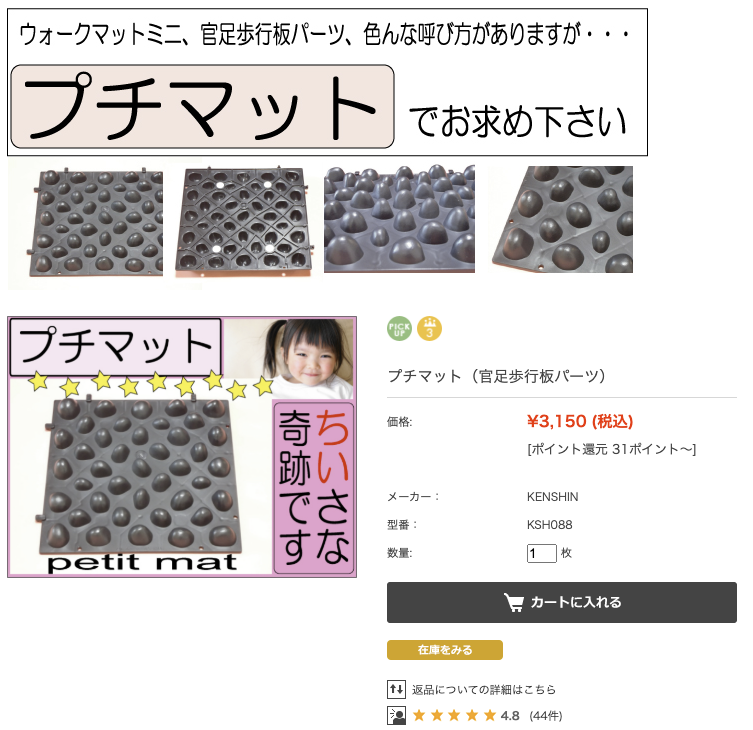Open the (44件) reviews link
753x730 pixels.
pyautogui.click(x=546, y=716)
